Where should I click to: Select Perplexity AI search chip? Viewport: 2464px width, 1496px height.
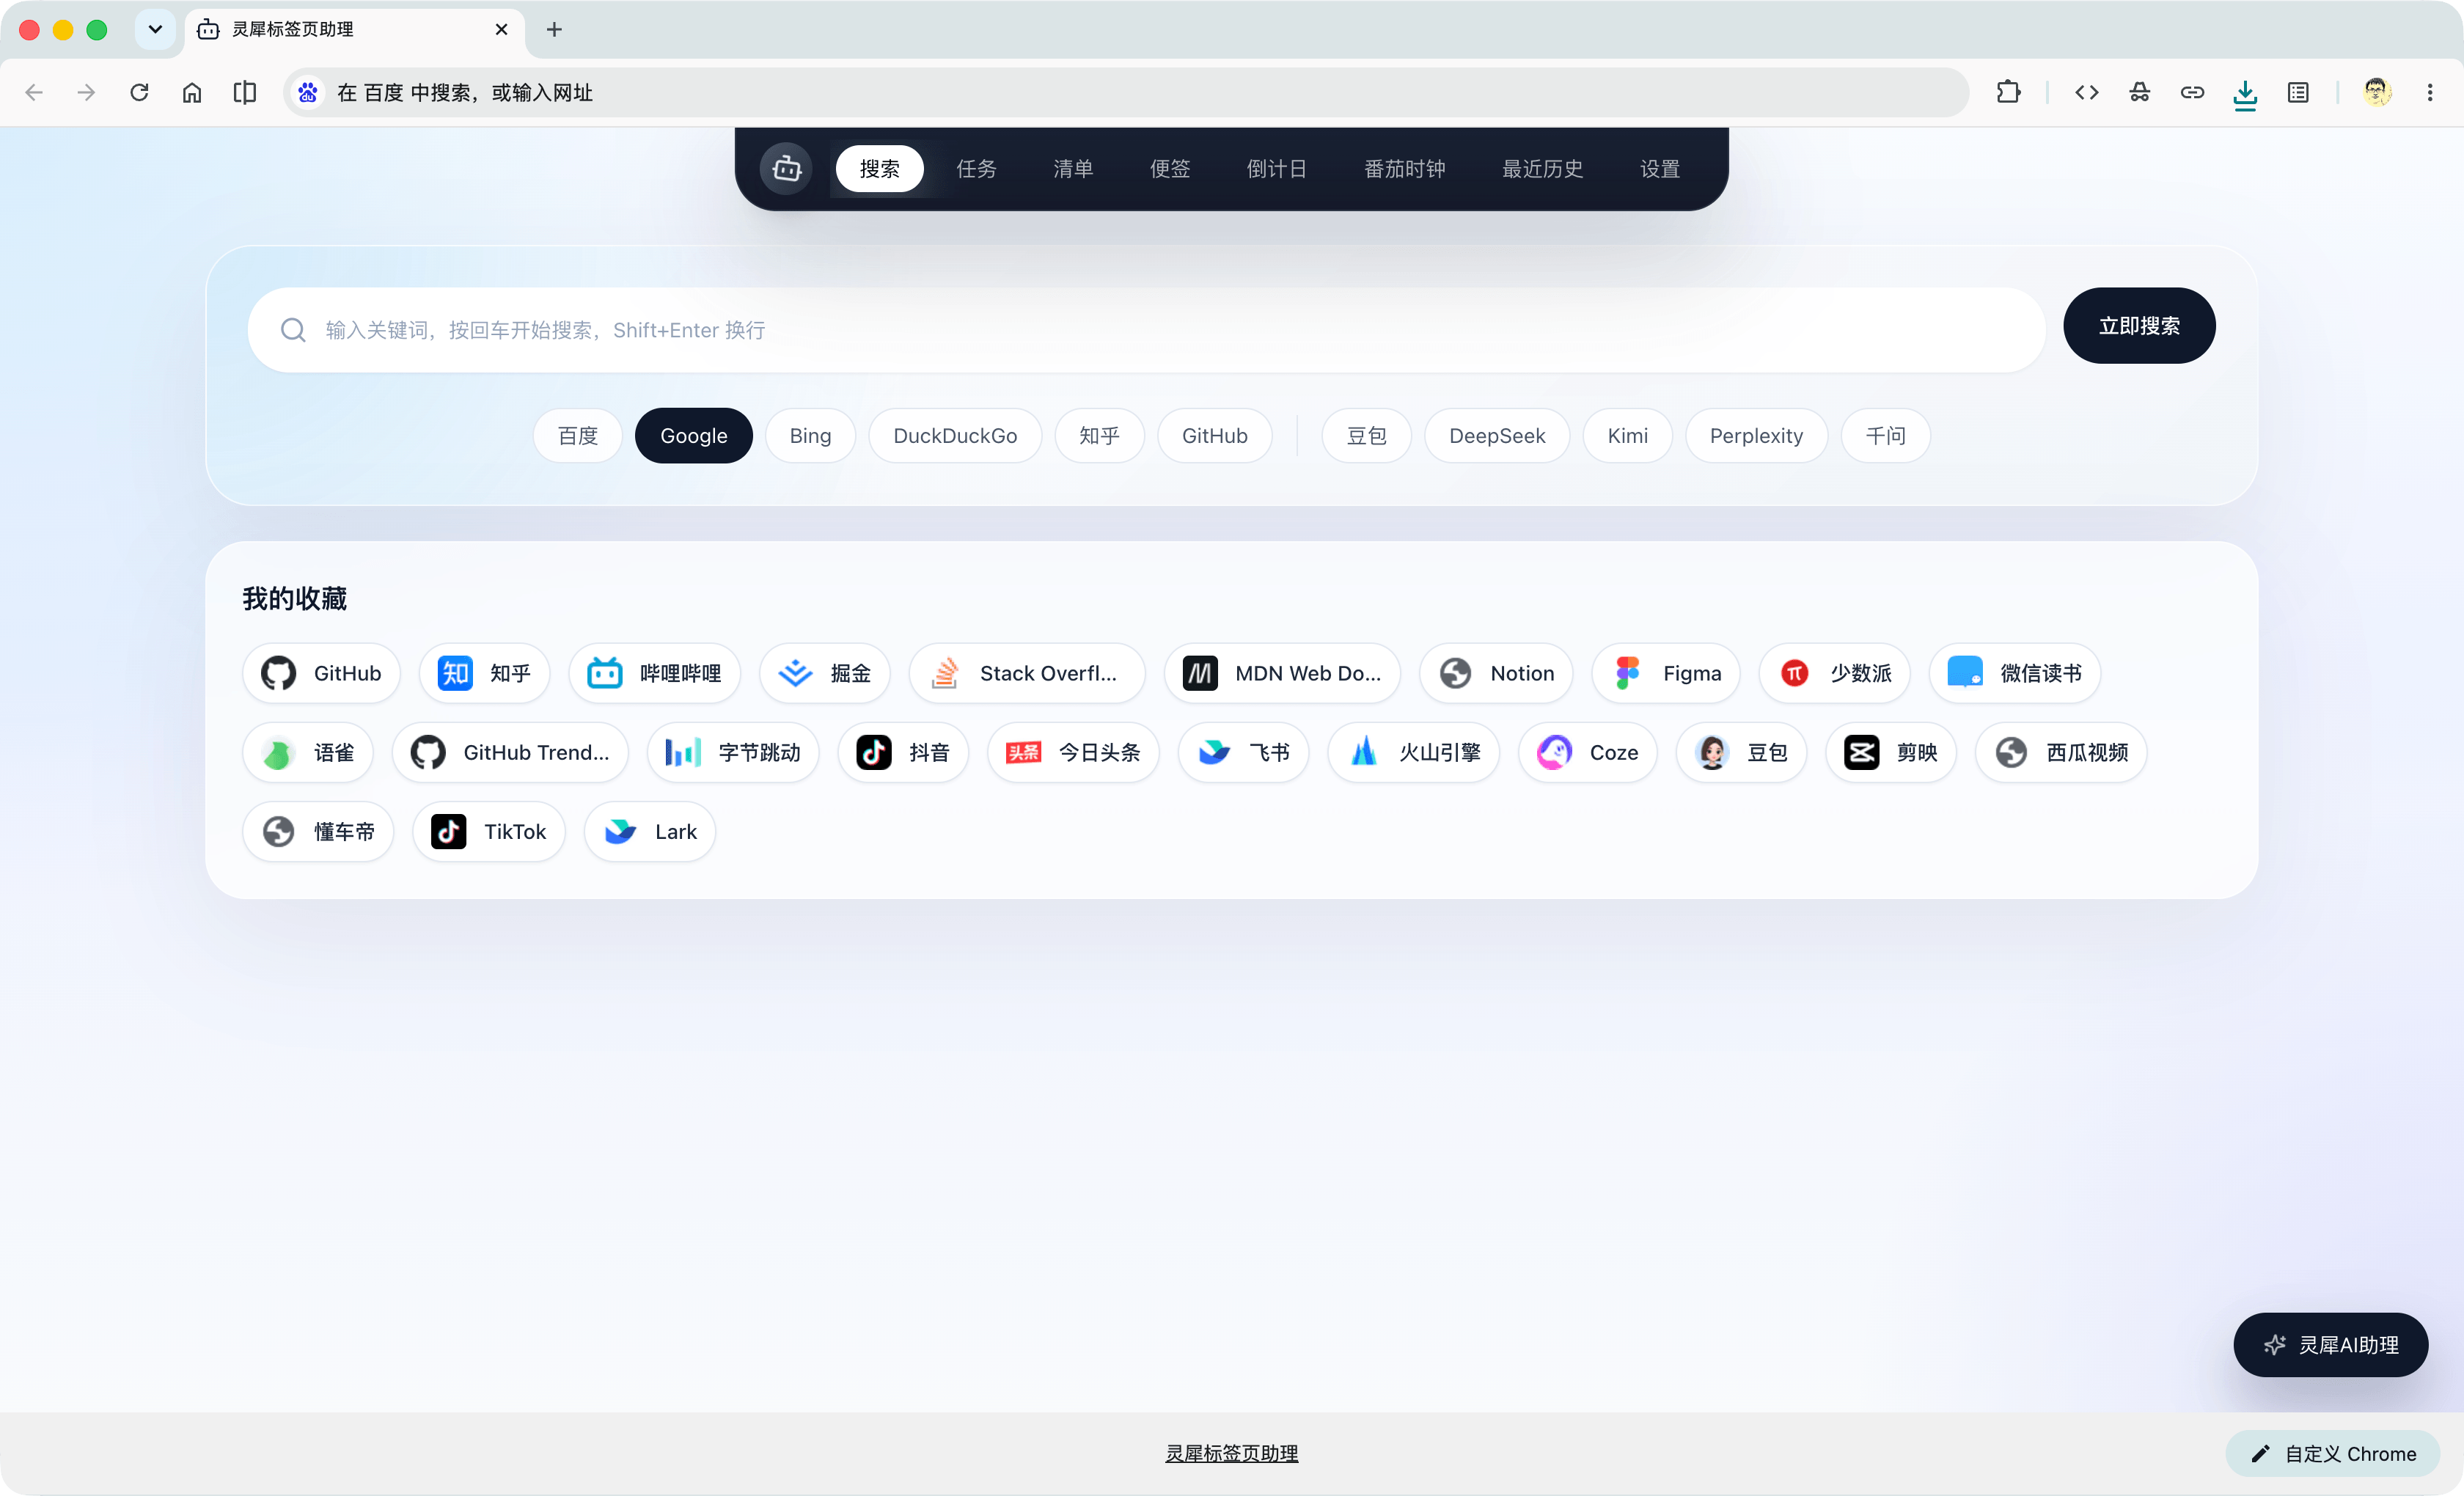click(1756, 436)
